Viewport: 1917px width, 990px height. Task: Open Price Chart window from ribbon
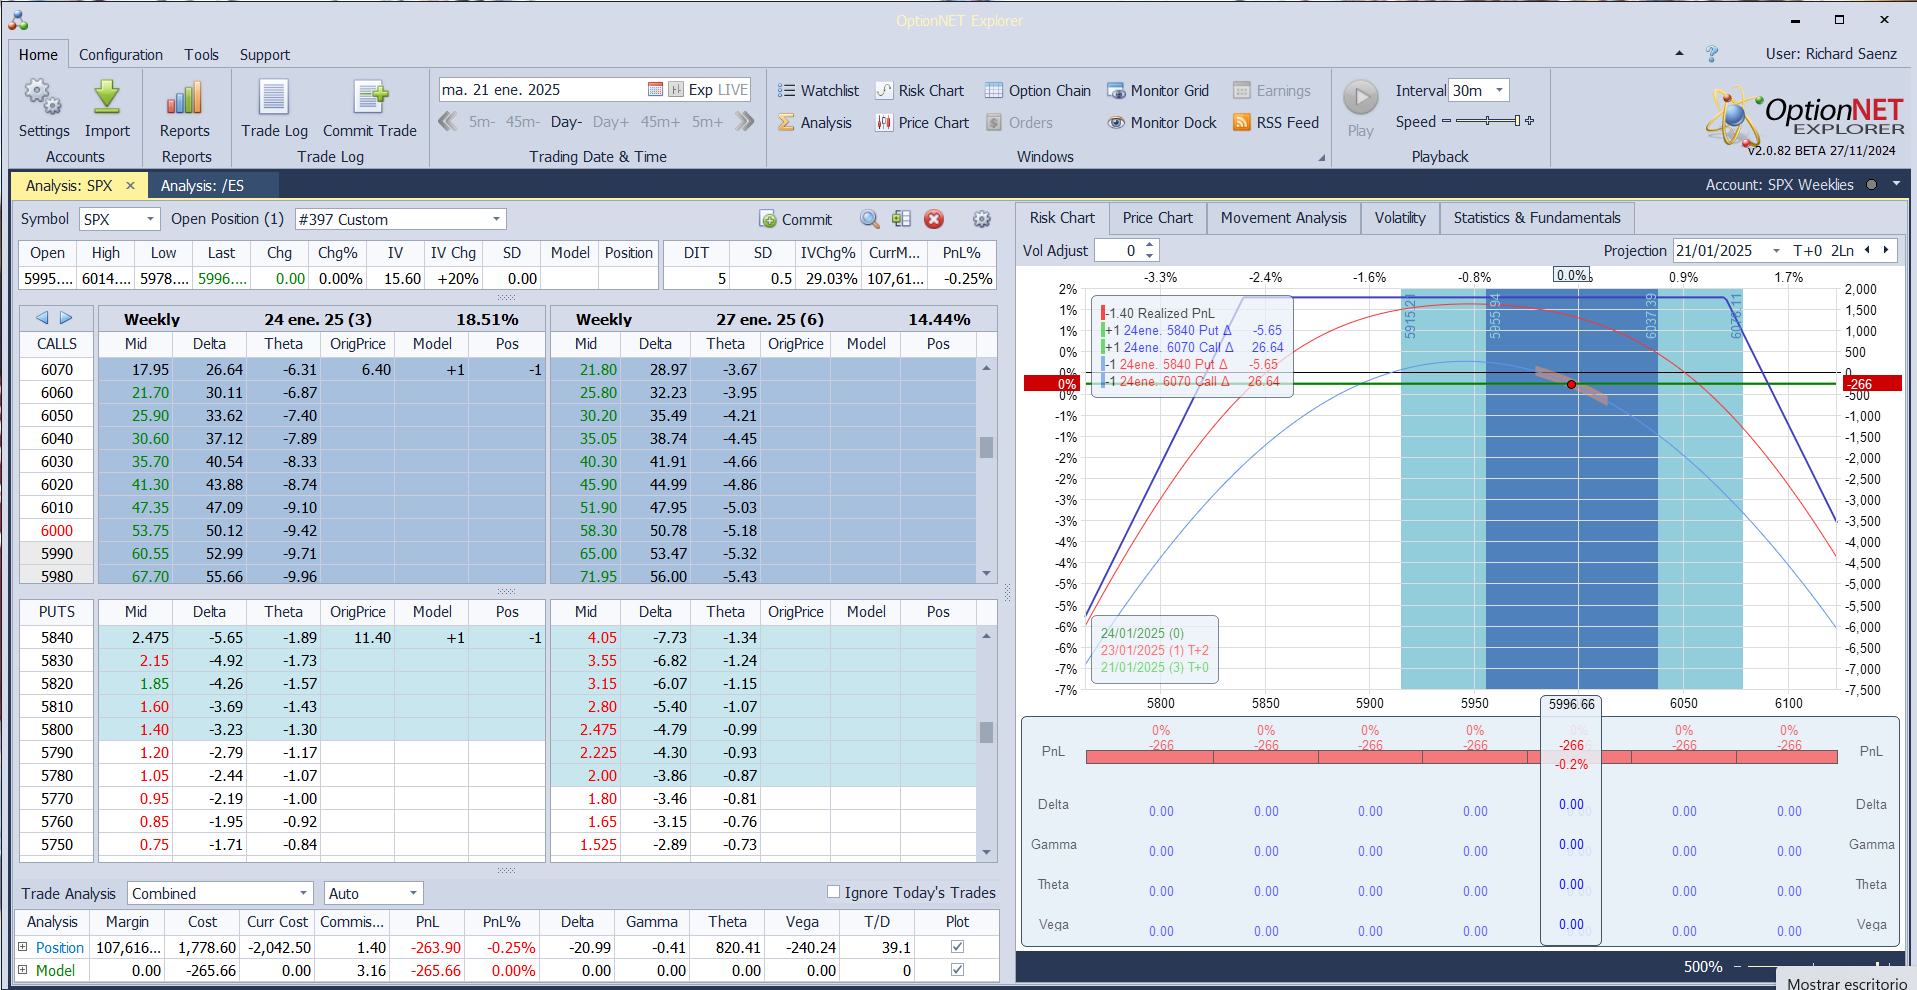[922, 123]
